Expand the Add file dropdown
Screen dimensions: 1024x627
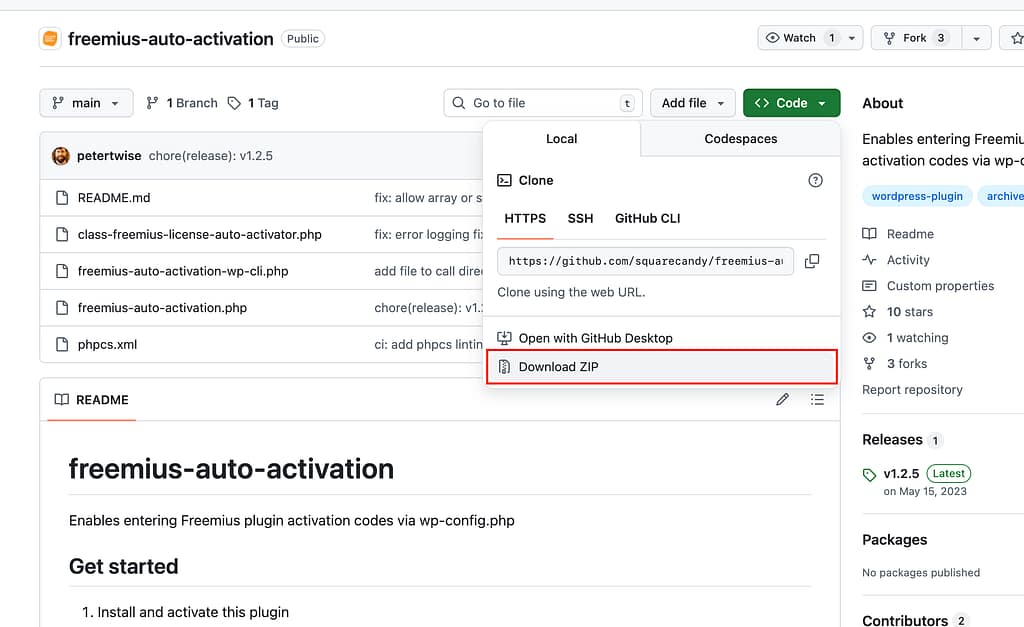point(693,103)
